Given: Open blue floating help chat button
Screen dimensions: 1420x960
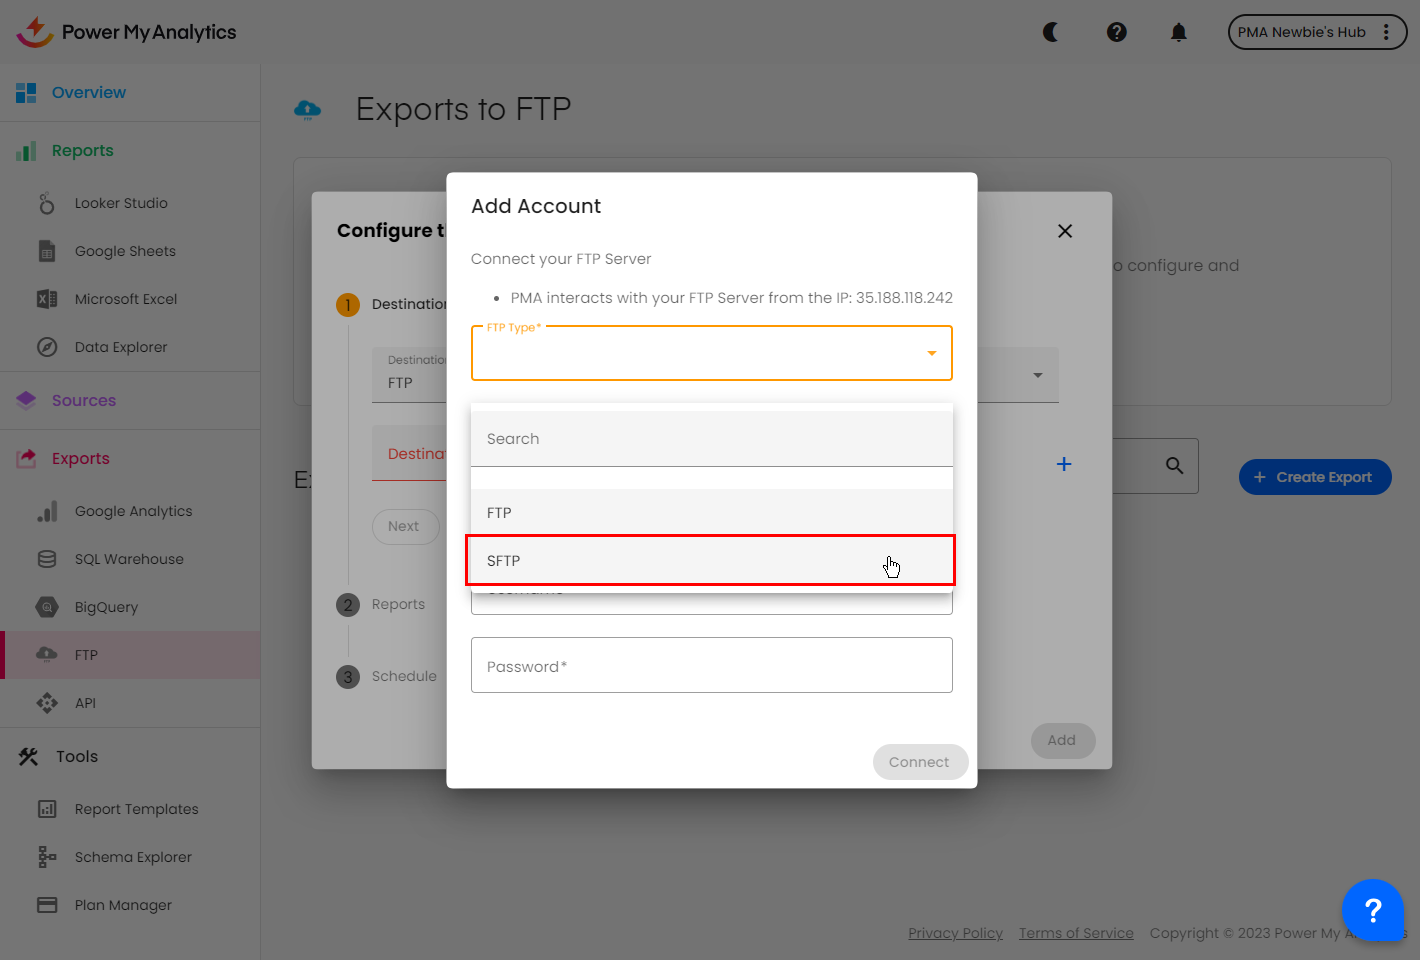Looking at the screenshot, I should [x=1372, y=910].
